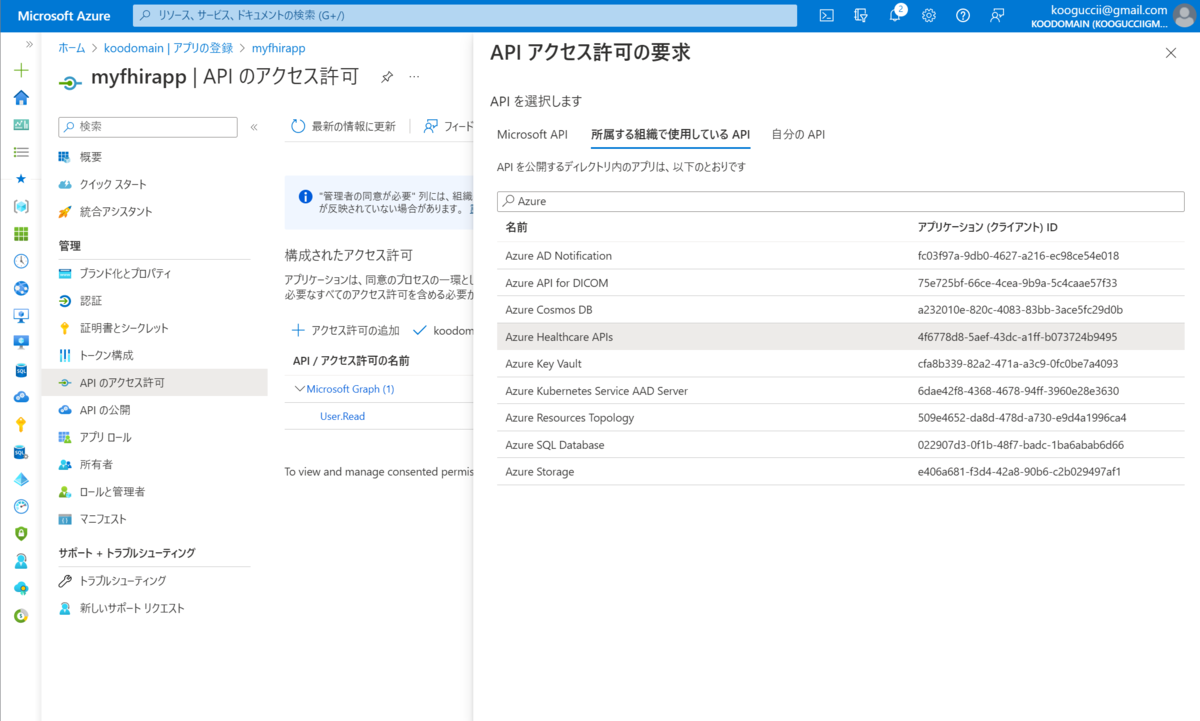
Task: Select Azure Key Vault row
Action: [840, 364]
